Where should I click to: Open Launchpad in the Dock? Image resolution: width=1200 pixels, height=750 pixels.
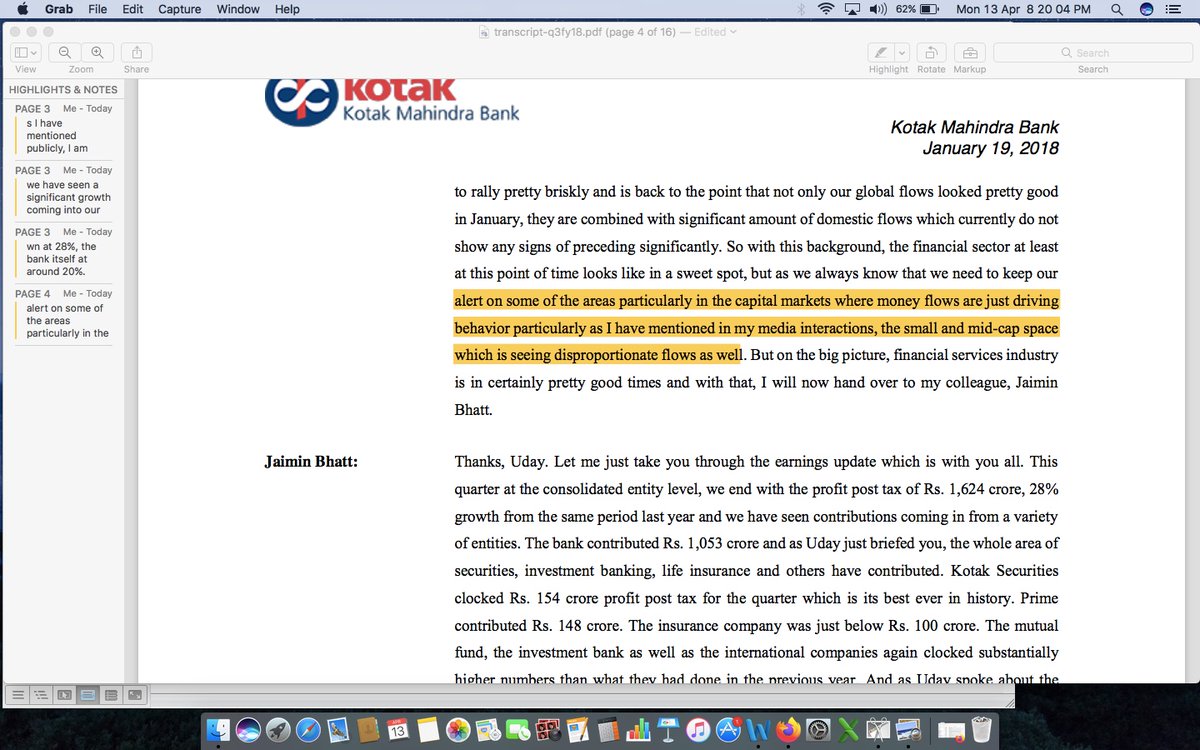click(278, 730)
